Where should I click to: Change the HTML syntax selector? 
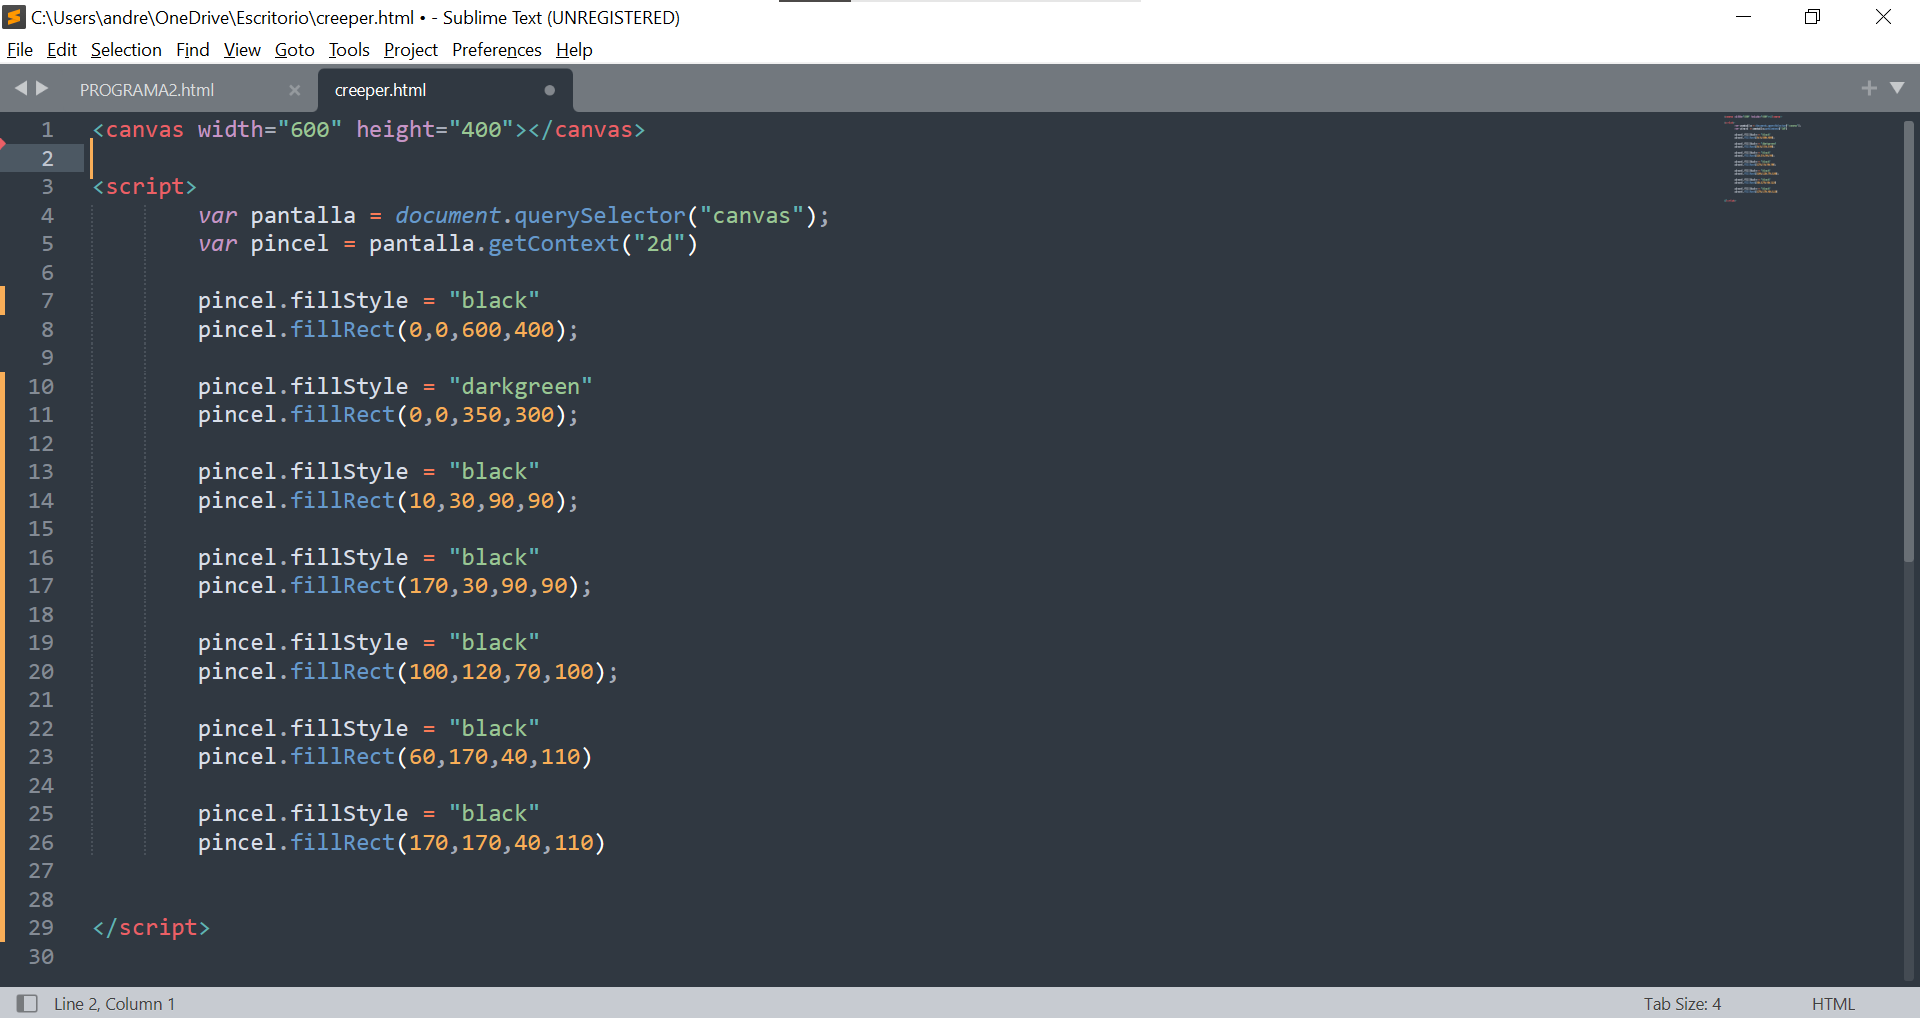click(x=1833, y=1003)
